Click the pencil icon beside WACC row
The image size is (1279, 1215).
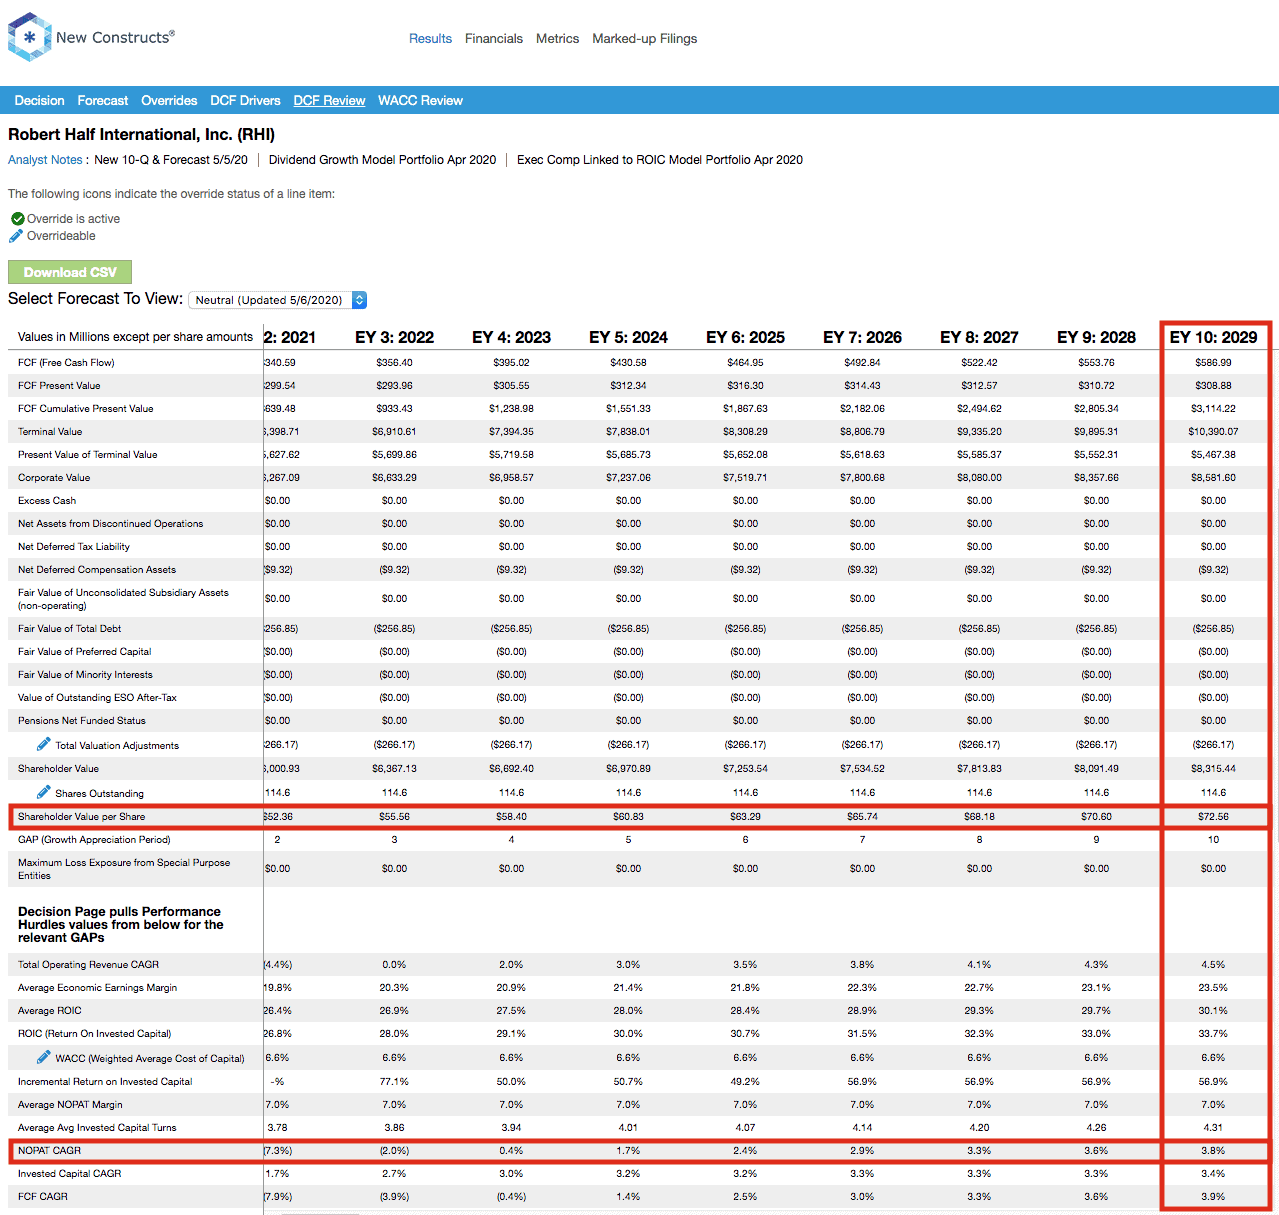click(44, 1057)
